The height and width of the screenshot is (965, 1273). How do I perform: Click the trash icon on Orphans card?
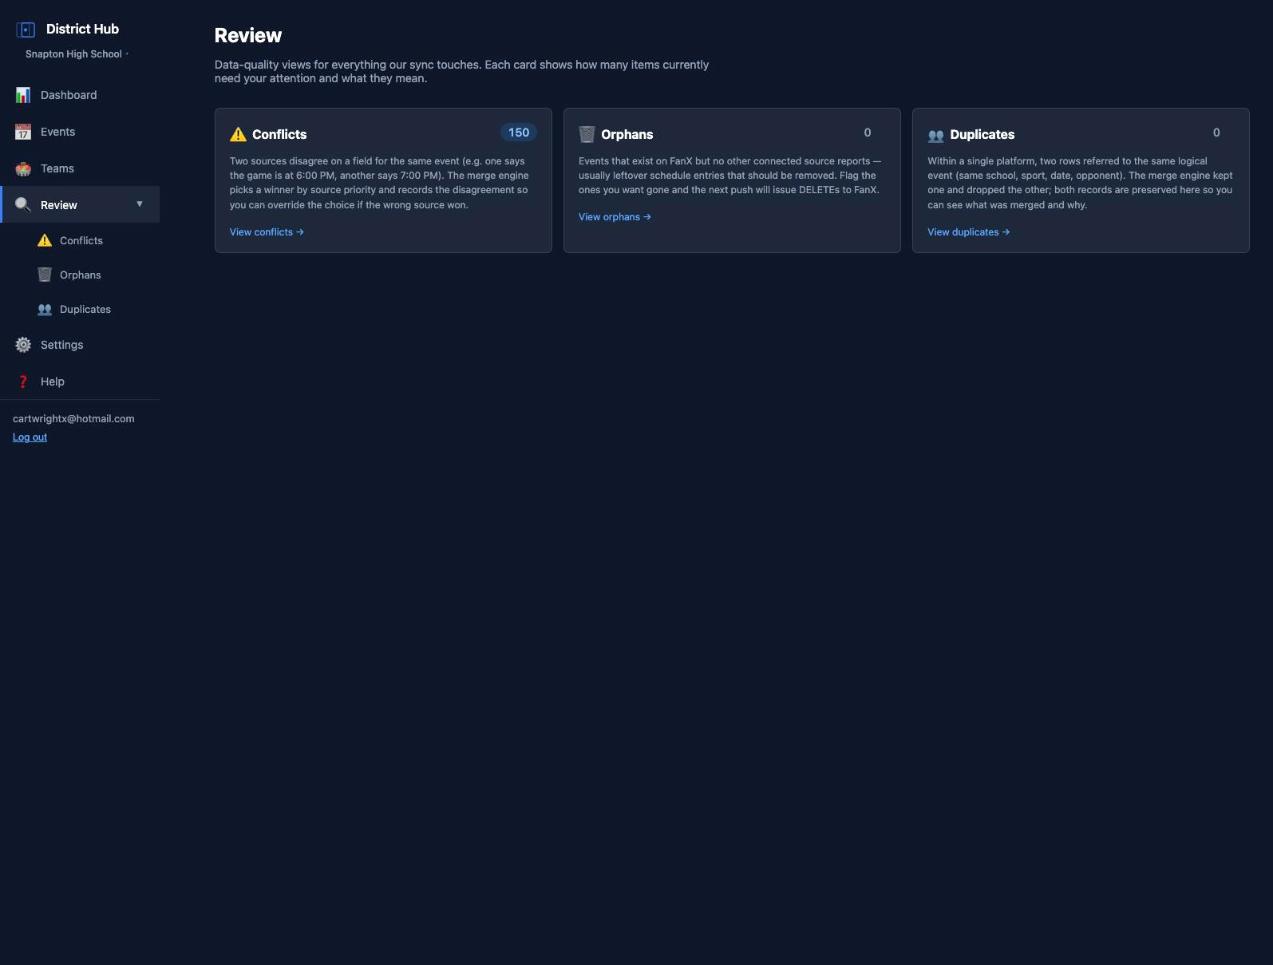[587, 134]
